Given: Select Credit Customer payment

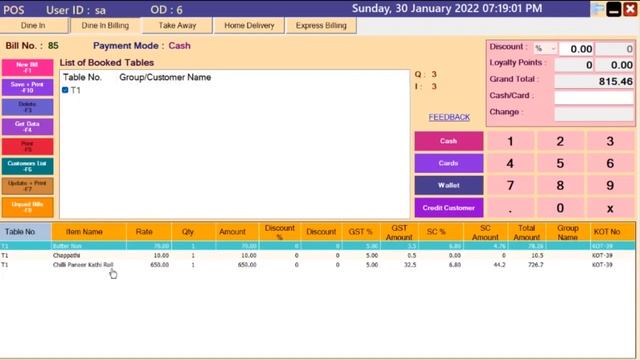Looking at the screenshot, I should (x=449, y=207).
